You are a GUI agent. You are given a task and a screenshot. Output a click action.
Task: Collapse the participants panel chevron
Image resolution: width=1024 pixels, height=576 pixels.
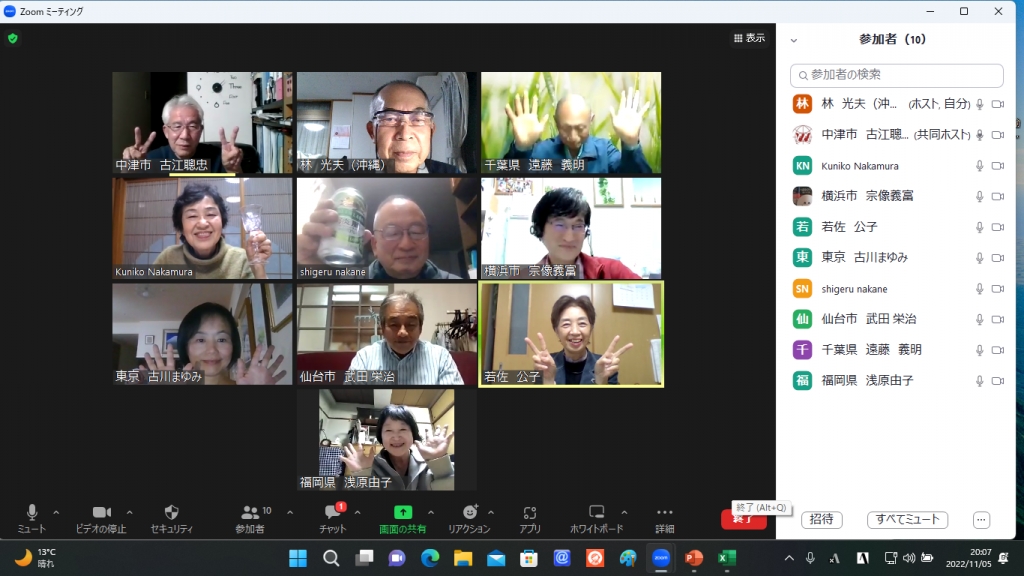point(793,40)
